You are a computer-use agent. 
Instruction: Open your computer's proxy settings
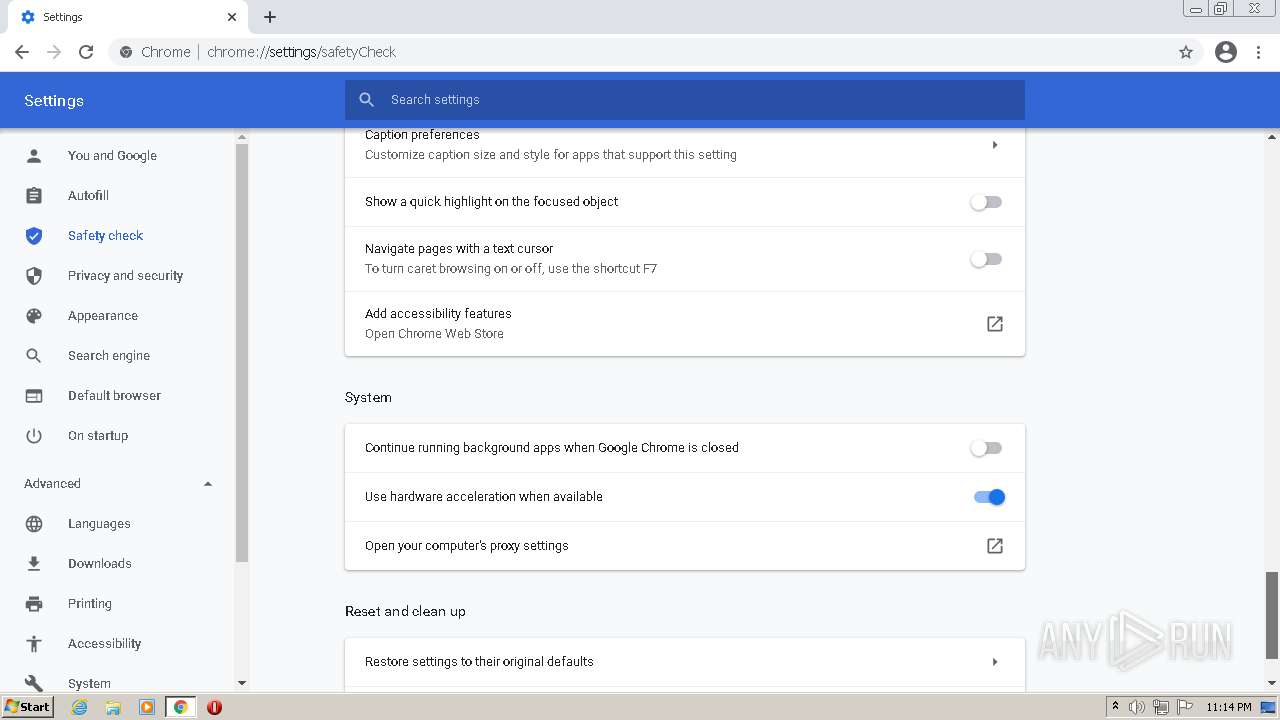pos(685,546)
